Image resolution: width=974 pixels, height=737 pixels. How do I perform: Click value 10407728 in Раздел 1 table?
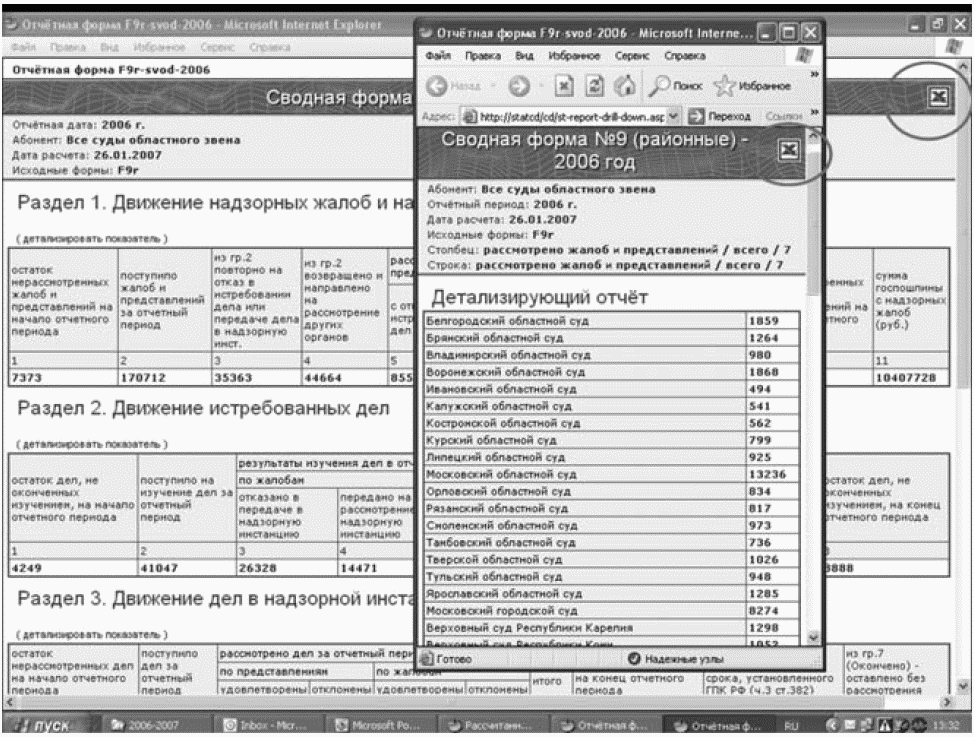click(x=906, y=378)
